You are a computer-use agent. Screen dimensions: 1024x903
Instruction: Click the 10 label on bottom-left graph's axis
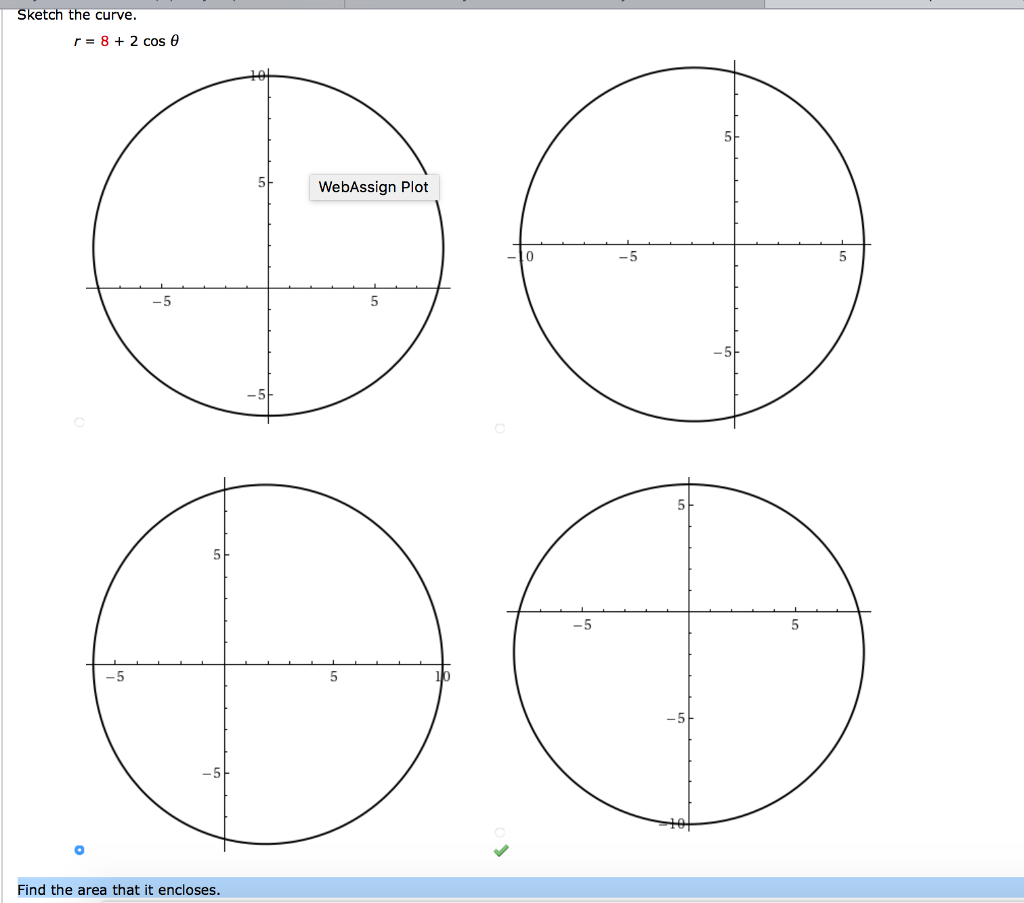441,675
